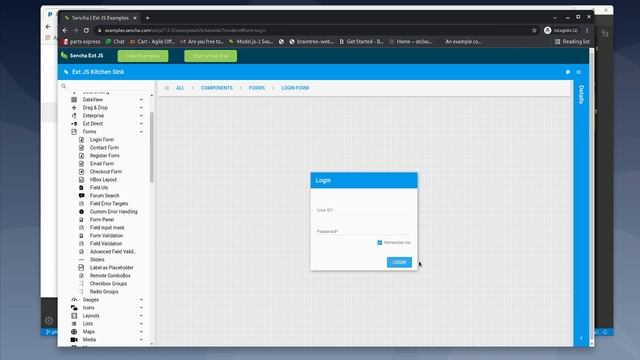Reload the page with browser refresh icon
Viewport: 640px width, 360px height.
coord(86,30)
